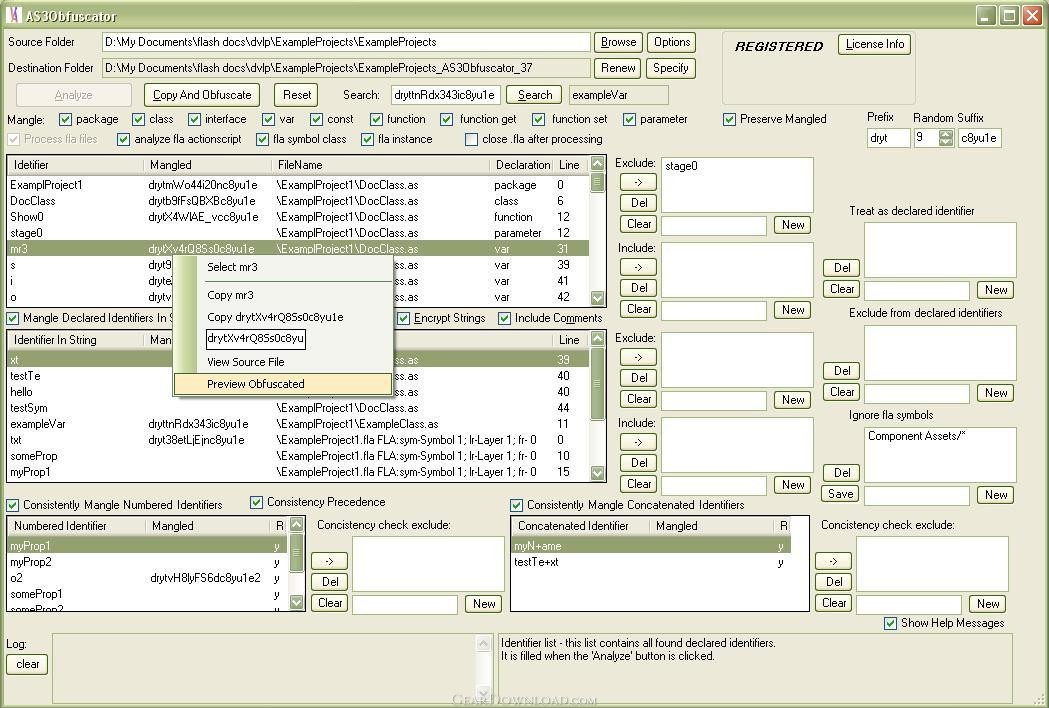The height and width of the screenshot is (708, 1049).
Task: Click the Search button
Action: point(535,95)
